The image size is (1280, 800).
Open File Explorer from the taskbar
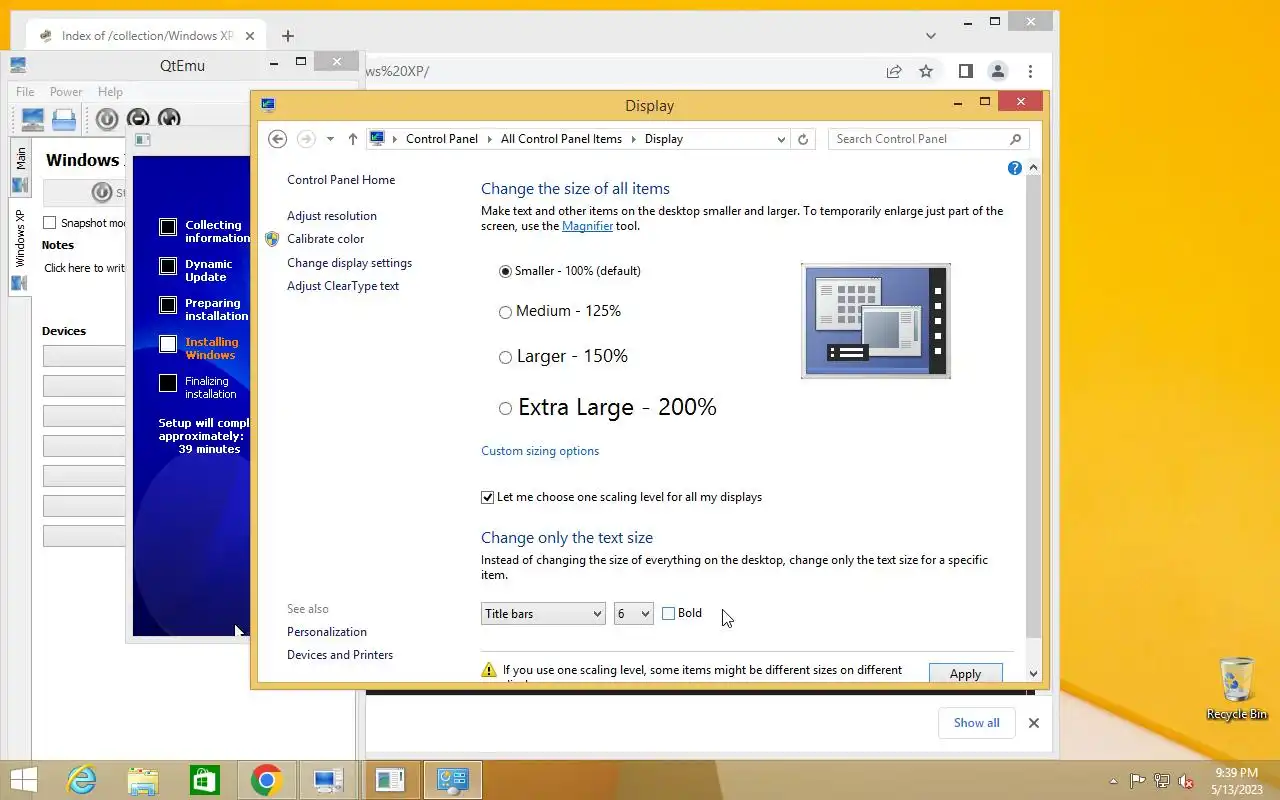click(143, 780)
